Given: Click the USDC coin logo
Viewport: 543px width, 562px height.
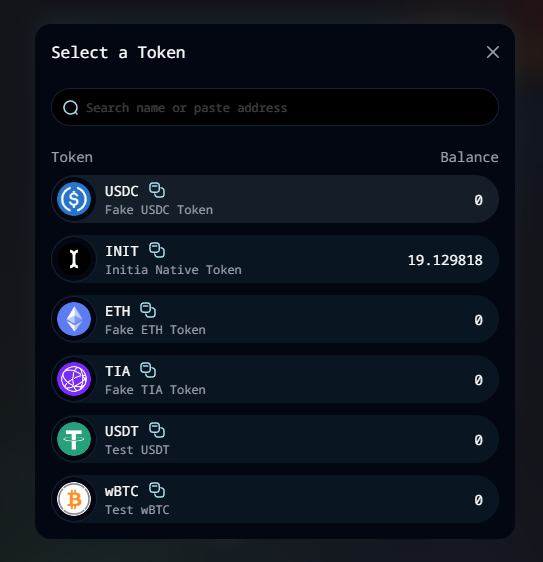Looking at the screenshot, I should click(x=74, y=199).
